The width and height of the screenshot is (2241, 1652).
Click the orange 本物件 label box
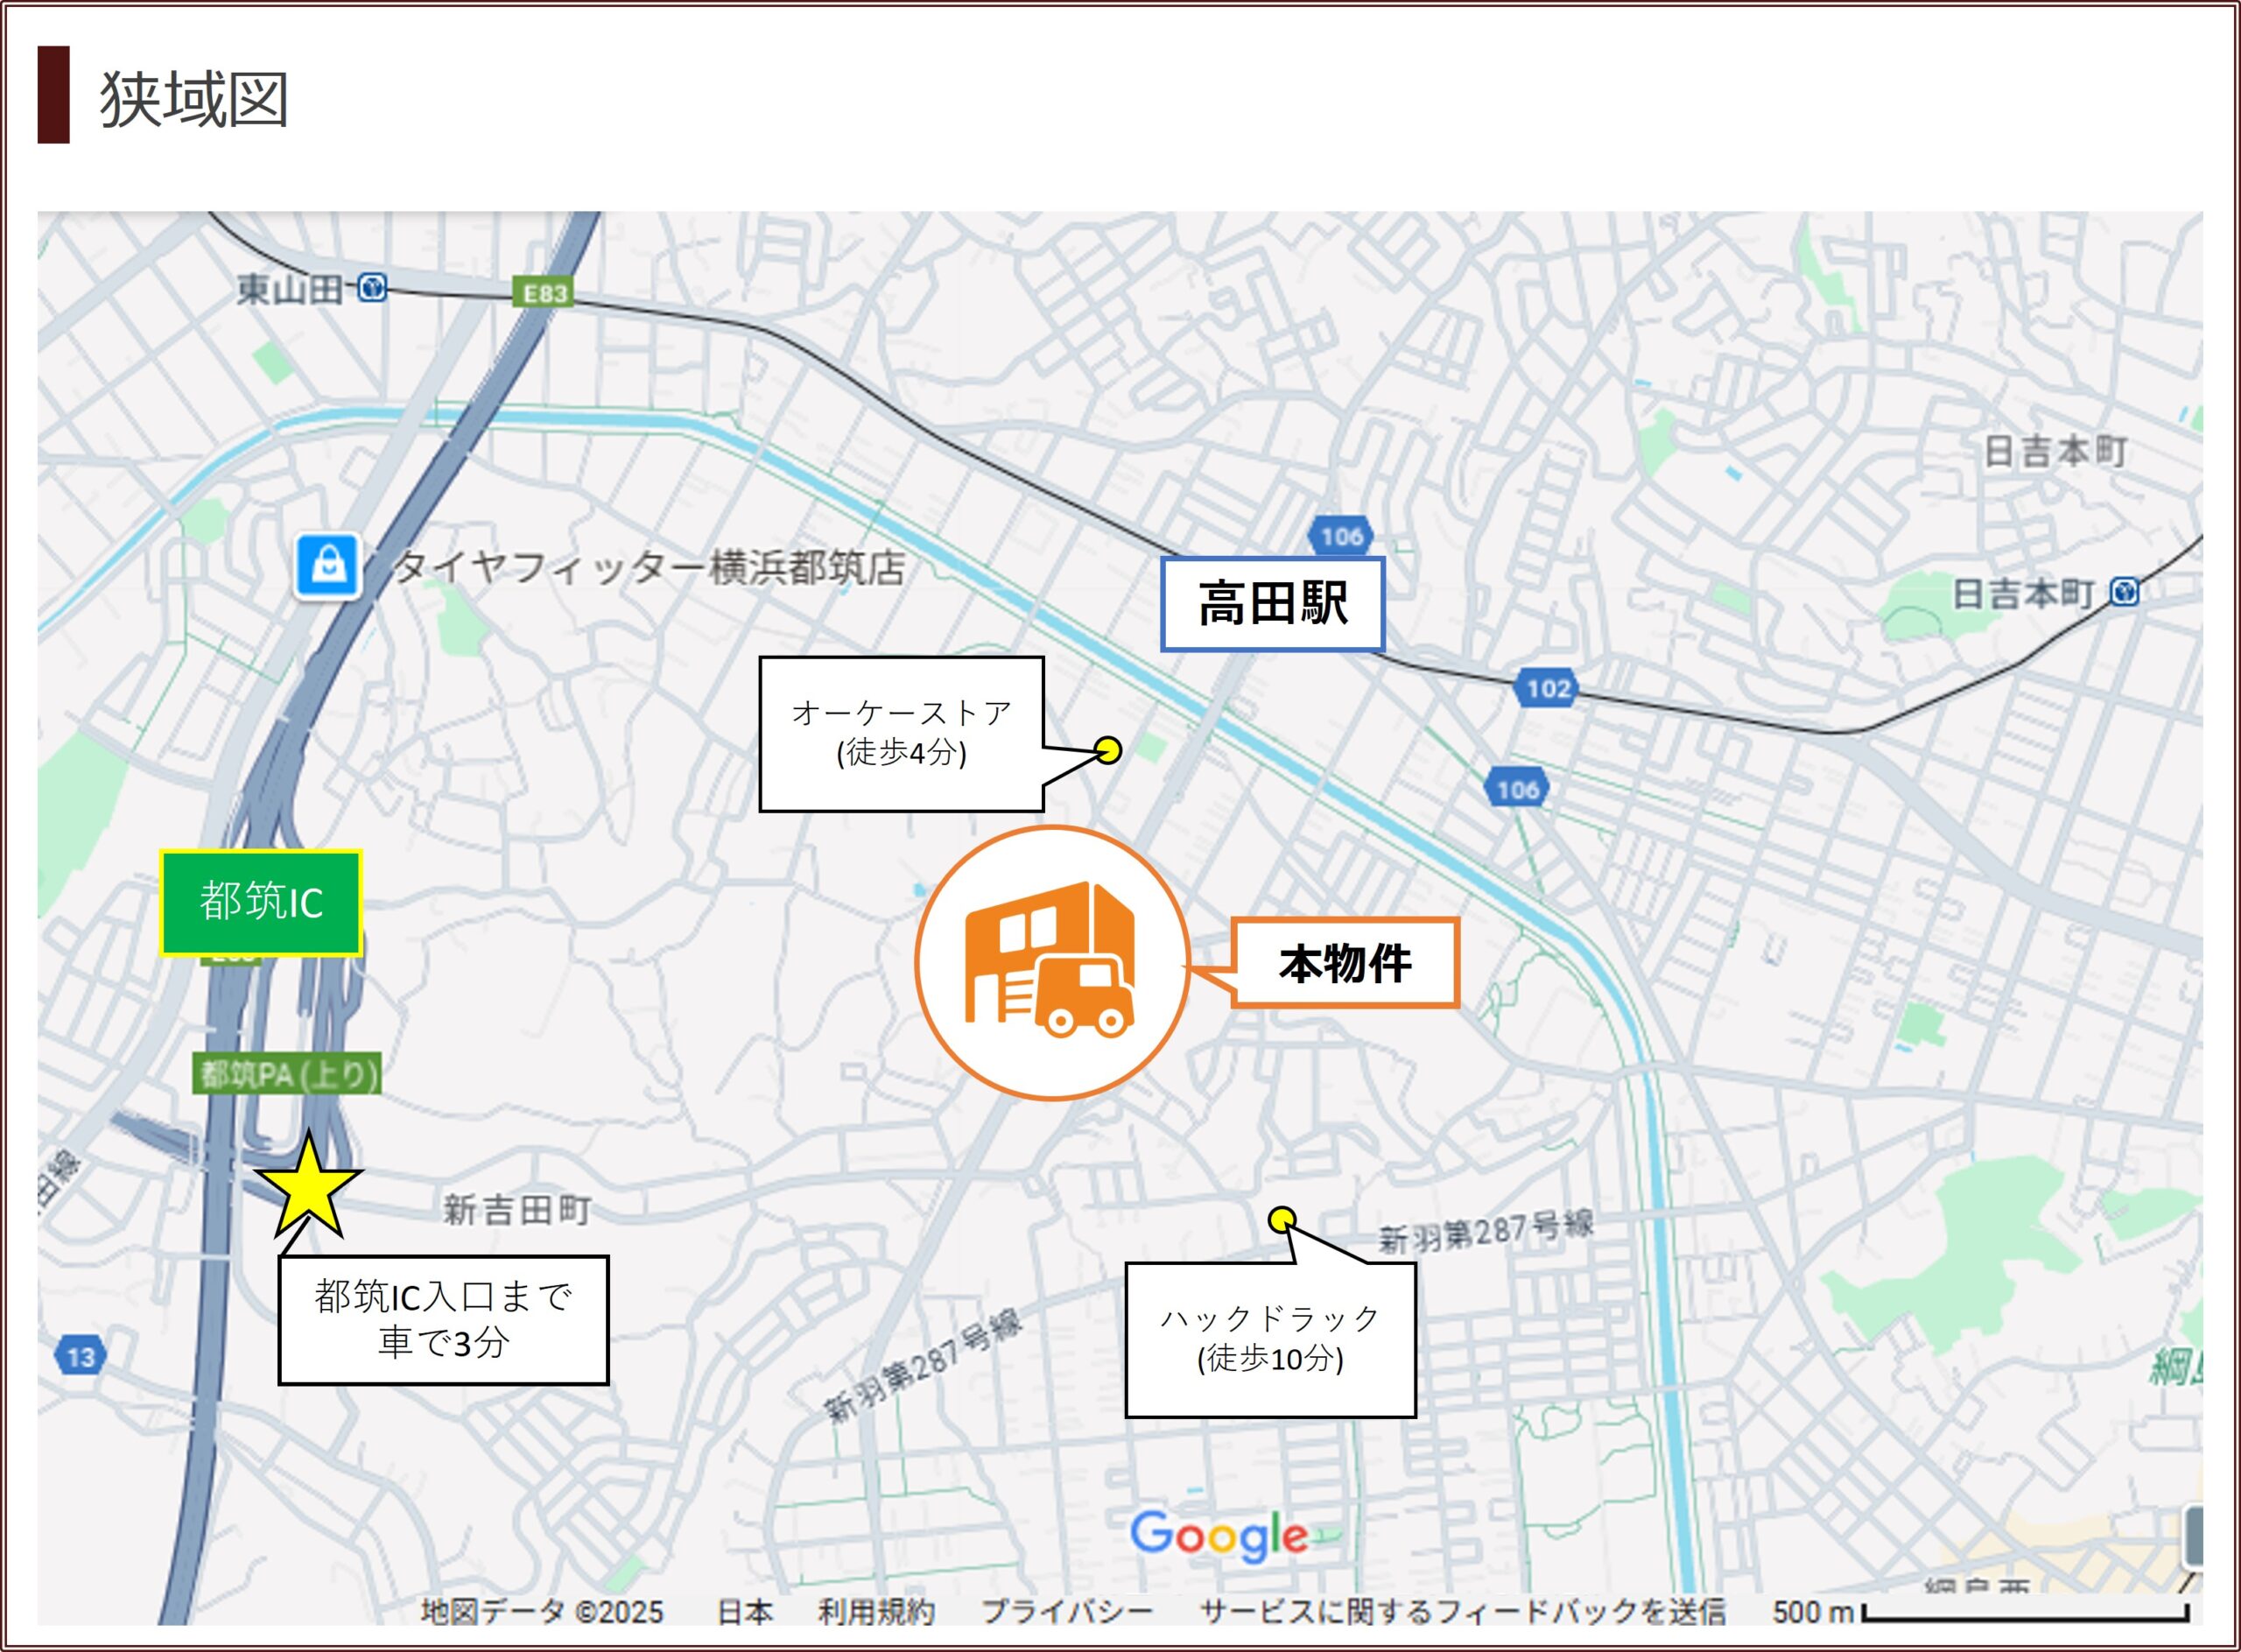[x=1345, y=963]
